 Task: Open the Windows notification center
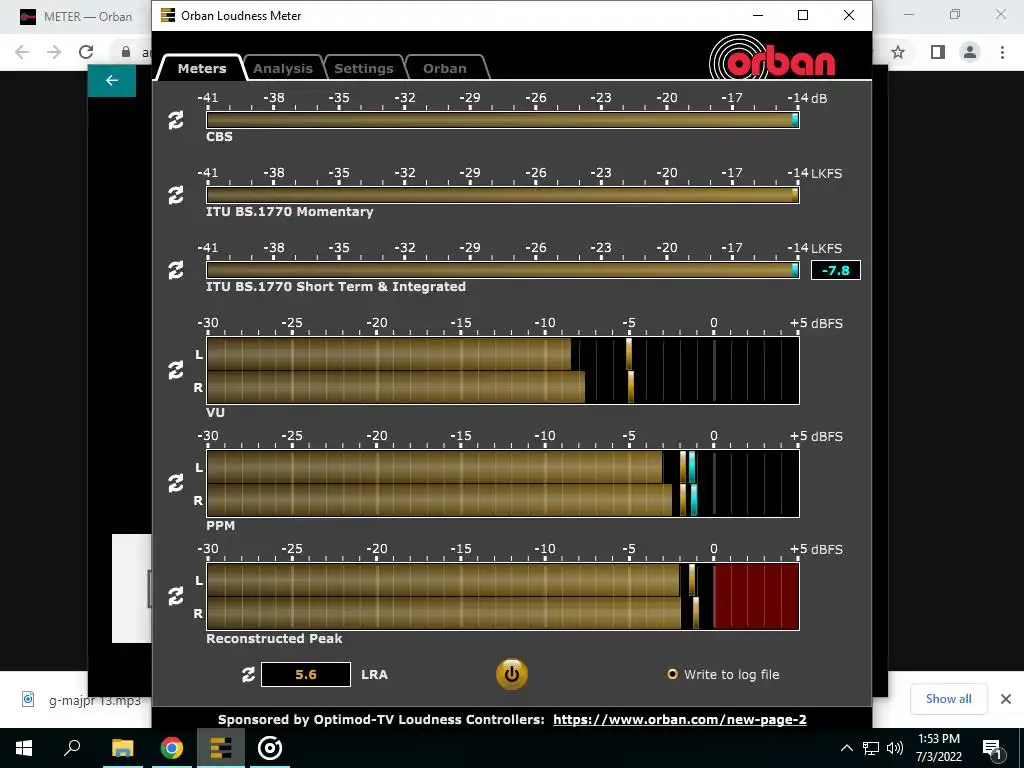992,748
